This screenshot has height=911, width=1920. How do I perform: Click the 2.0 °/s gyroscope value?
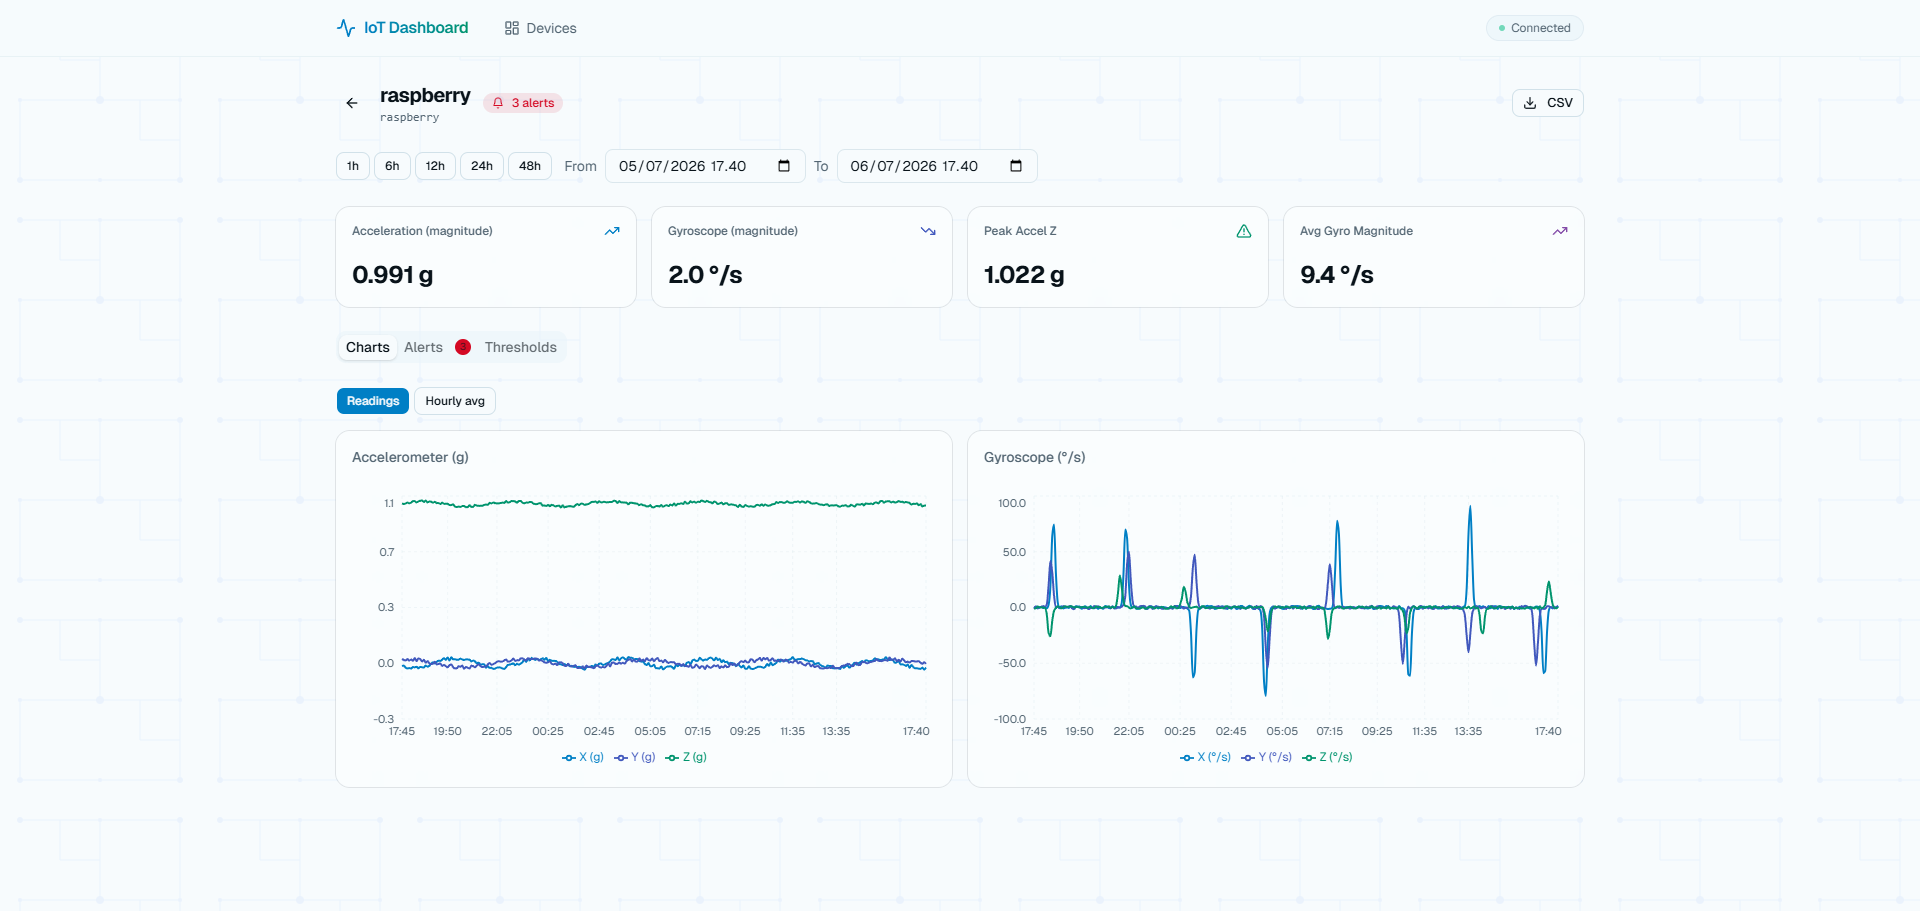[x=705, y=275]
